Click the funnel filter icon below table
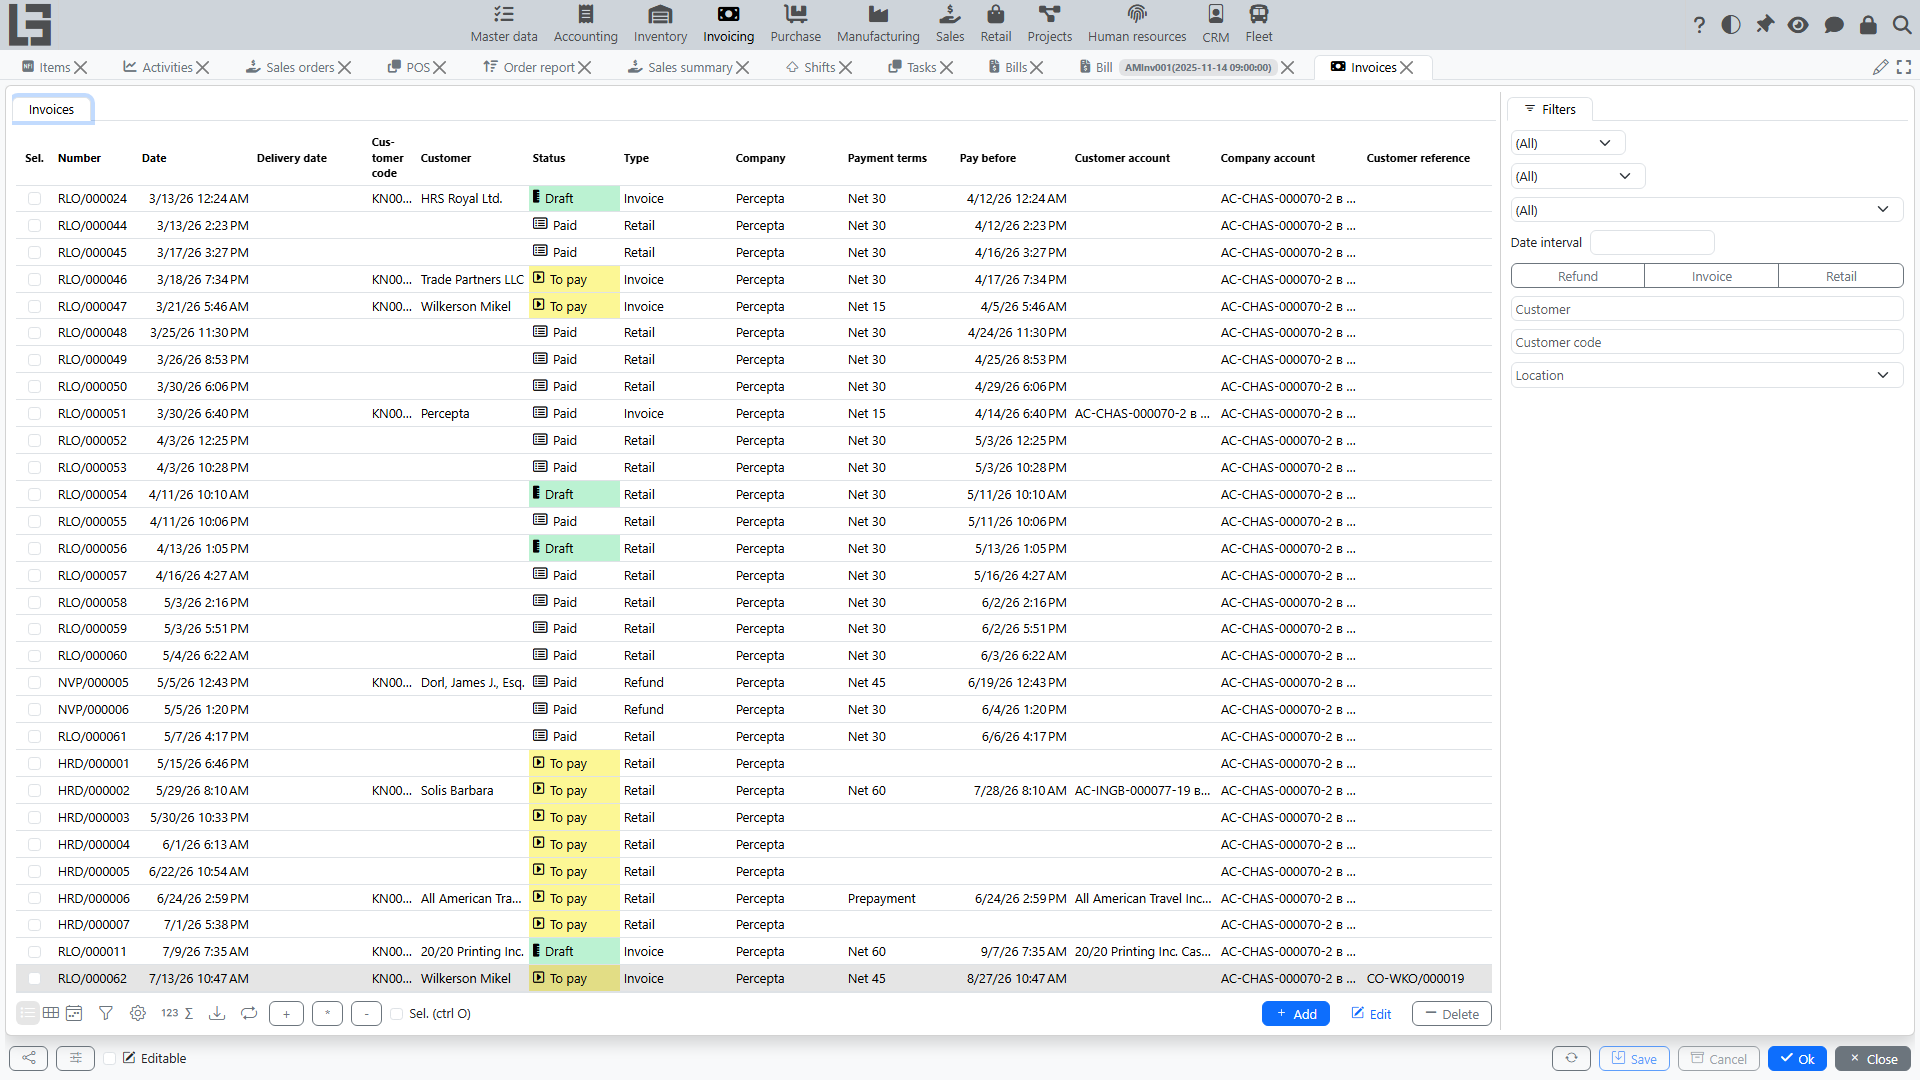Screen dimensions: 1920x1080 106,1013
